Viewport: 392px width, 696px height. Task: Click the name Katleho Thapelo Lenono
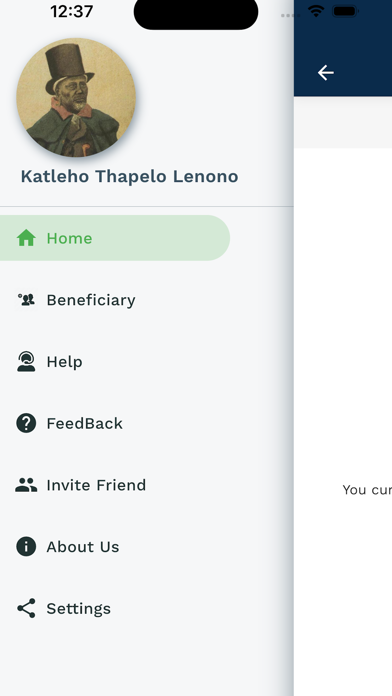click(129, 176)
